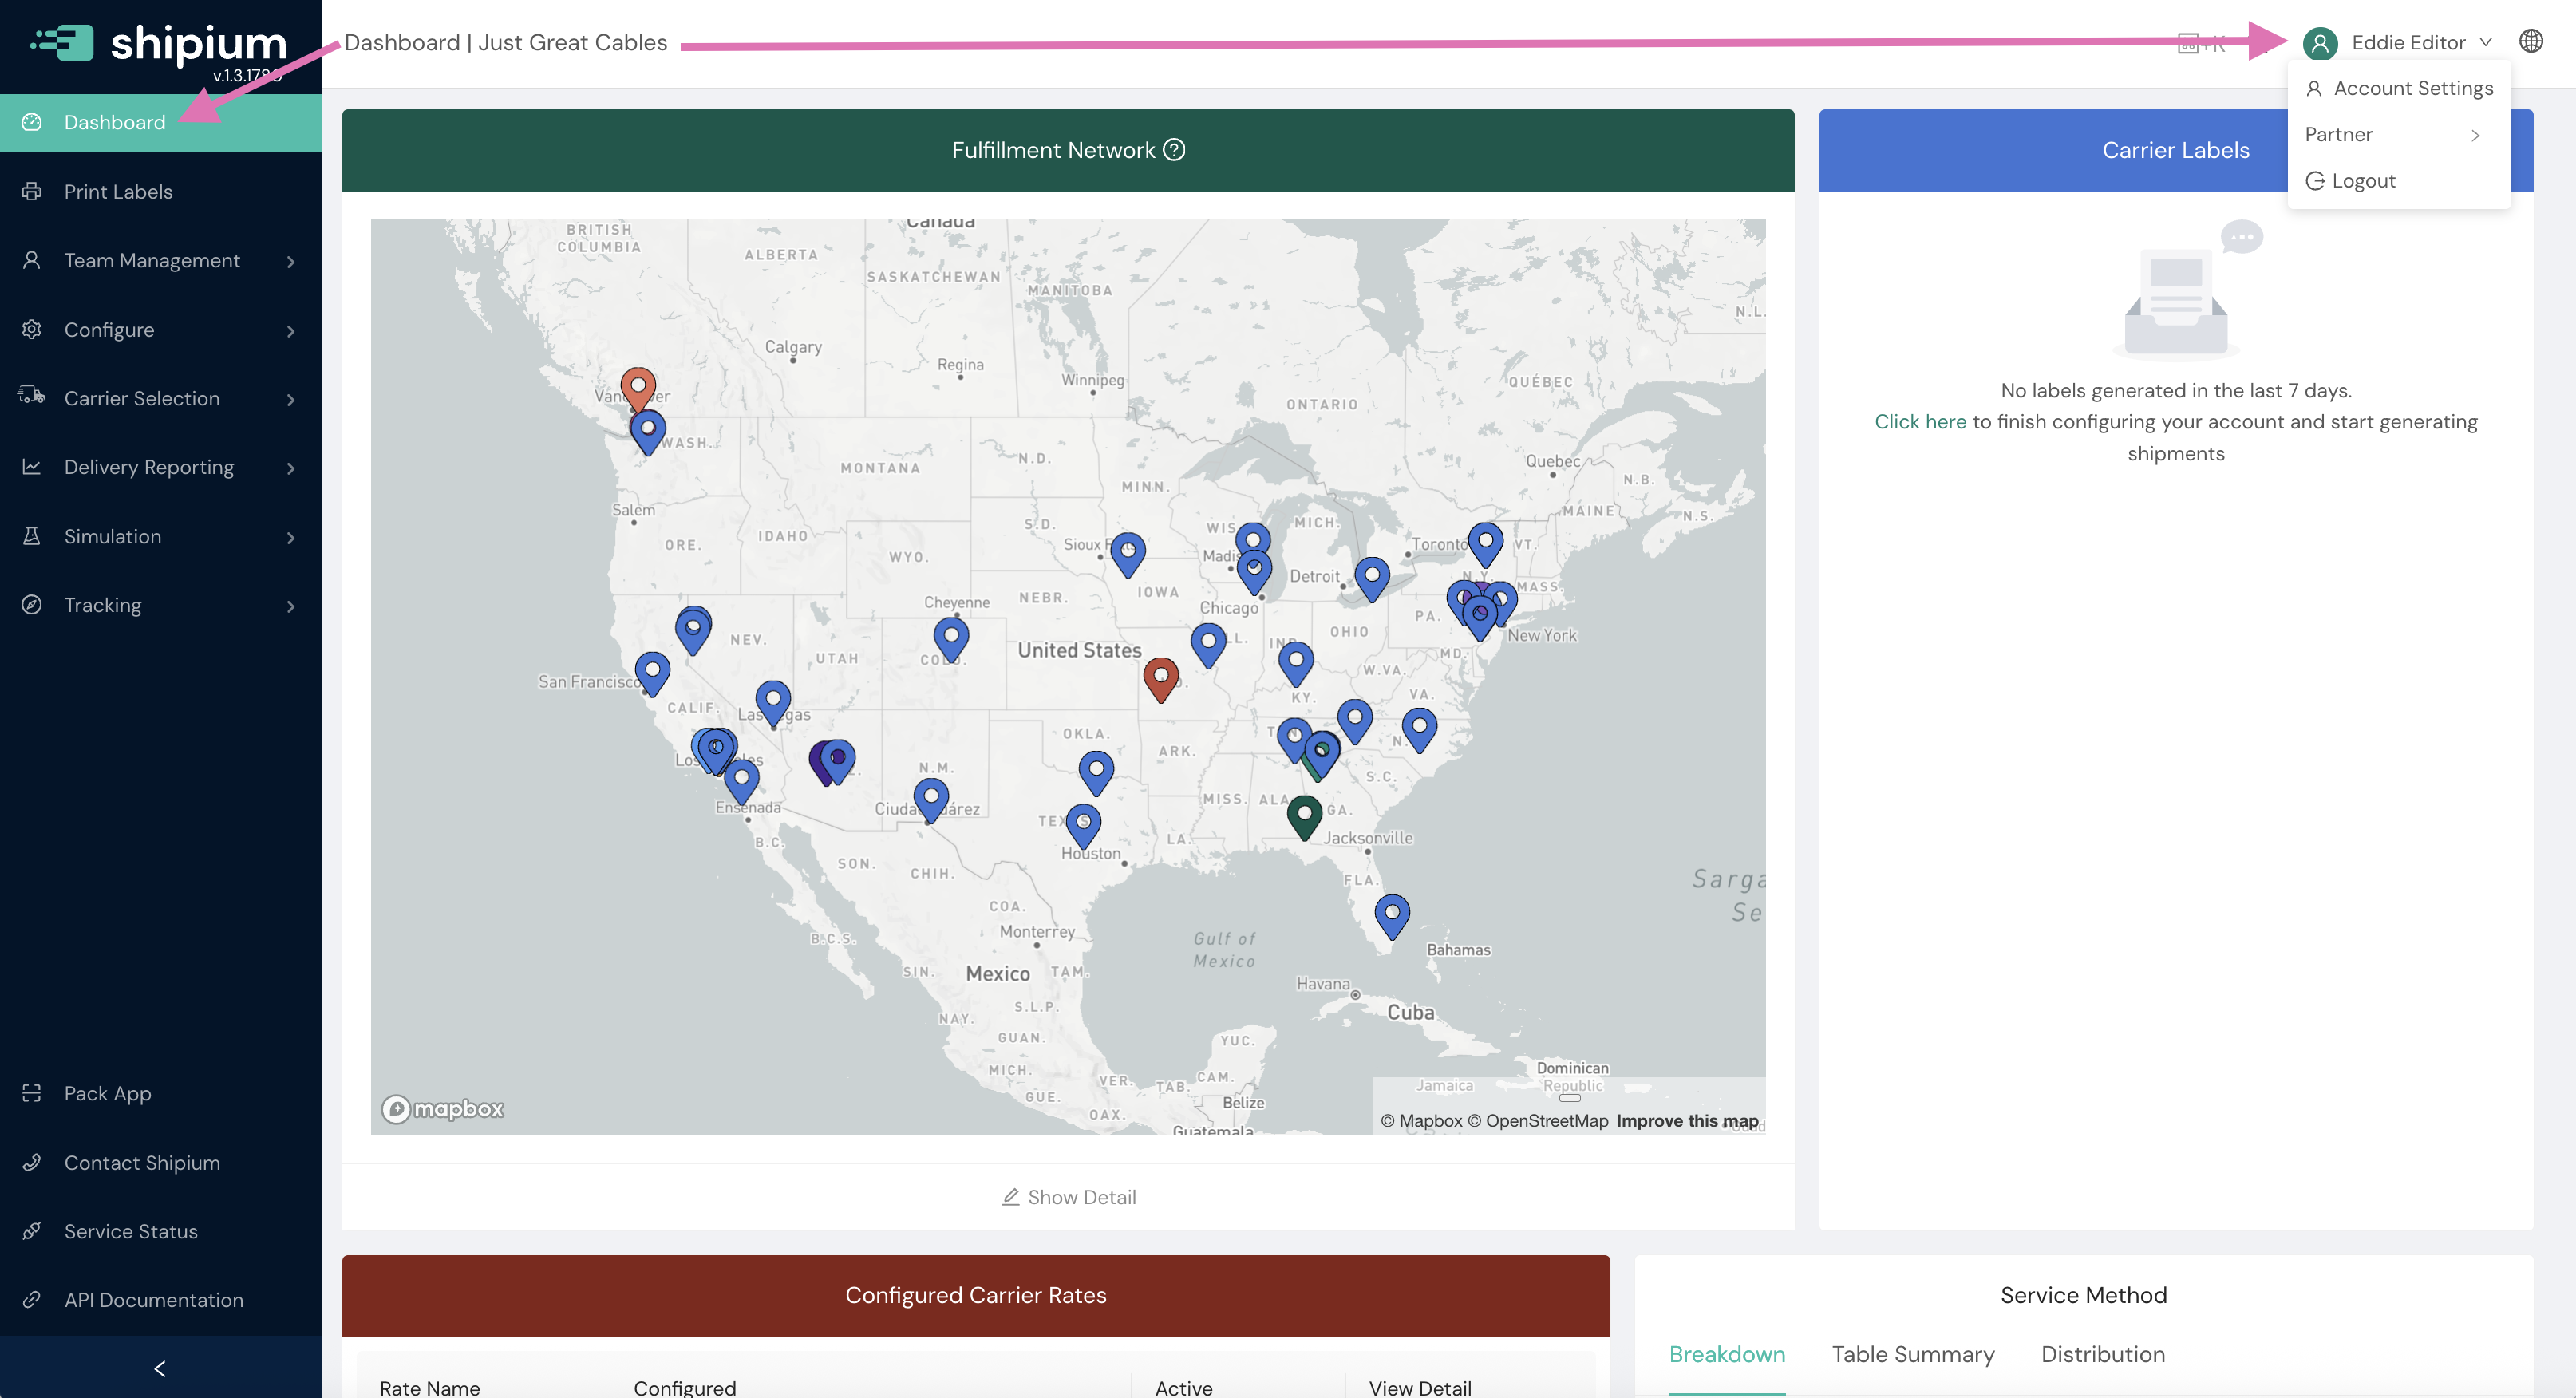Open Contact Shipium phone icon
The height and width of the screenshot is (1398, 2576).
(32, 1162)
